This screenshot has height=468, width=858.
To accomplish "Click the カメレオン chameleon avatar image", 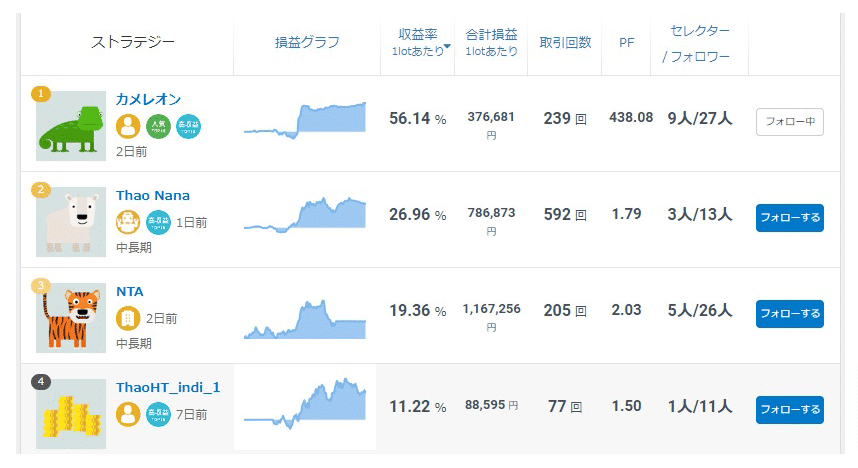I will coord(71,126).
